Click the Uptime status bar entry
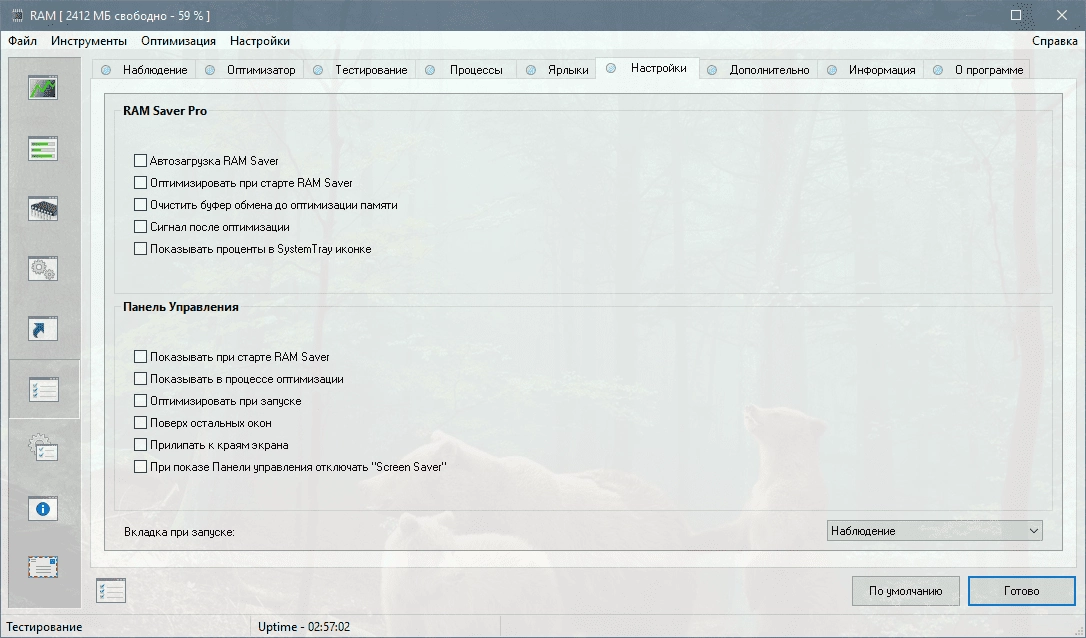1086x638 pixels. click(304, 627)
